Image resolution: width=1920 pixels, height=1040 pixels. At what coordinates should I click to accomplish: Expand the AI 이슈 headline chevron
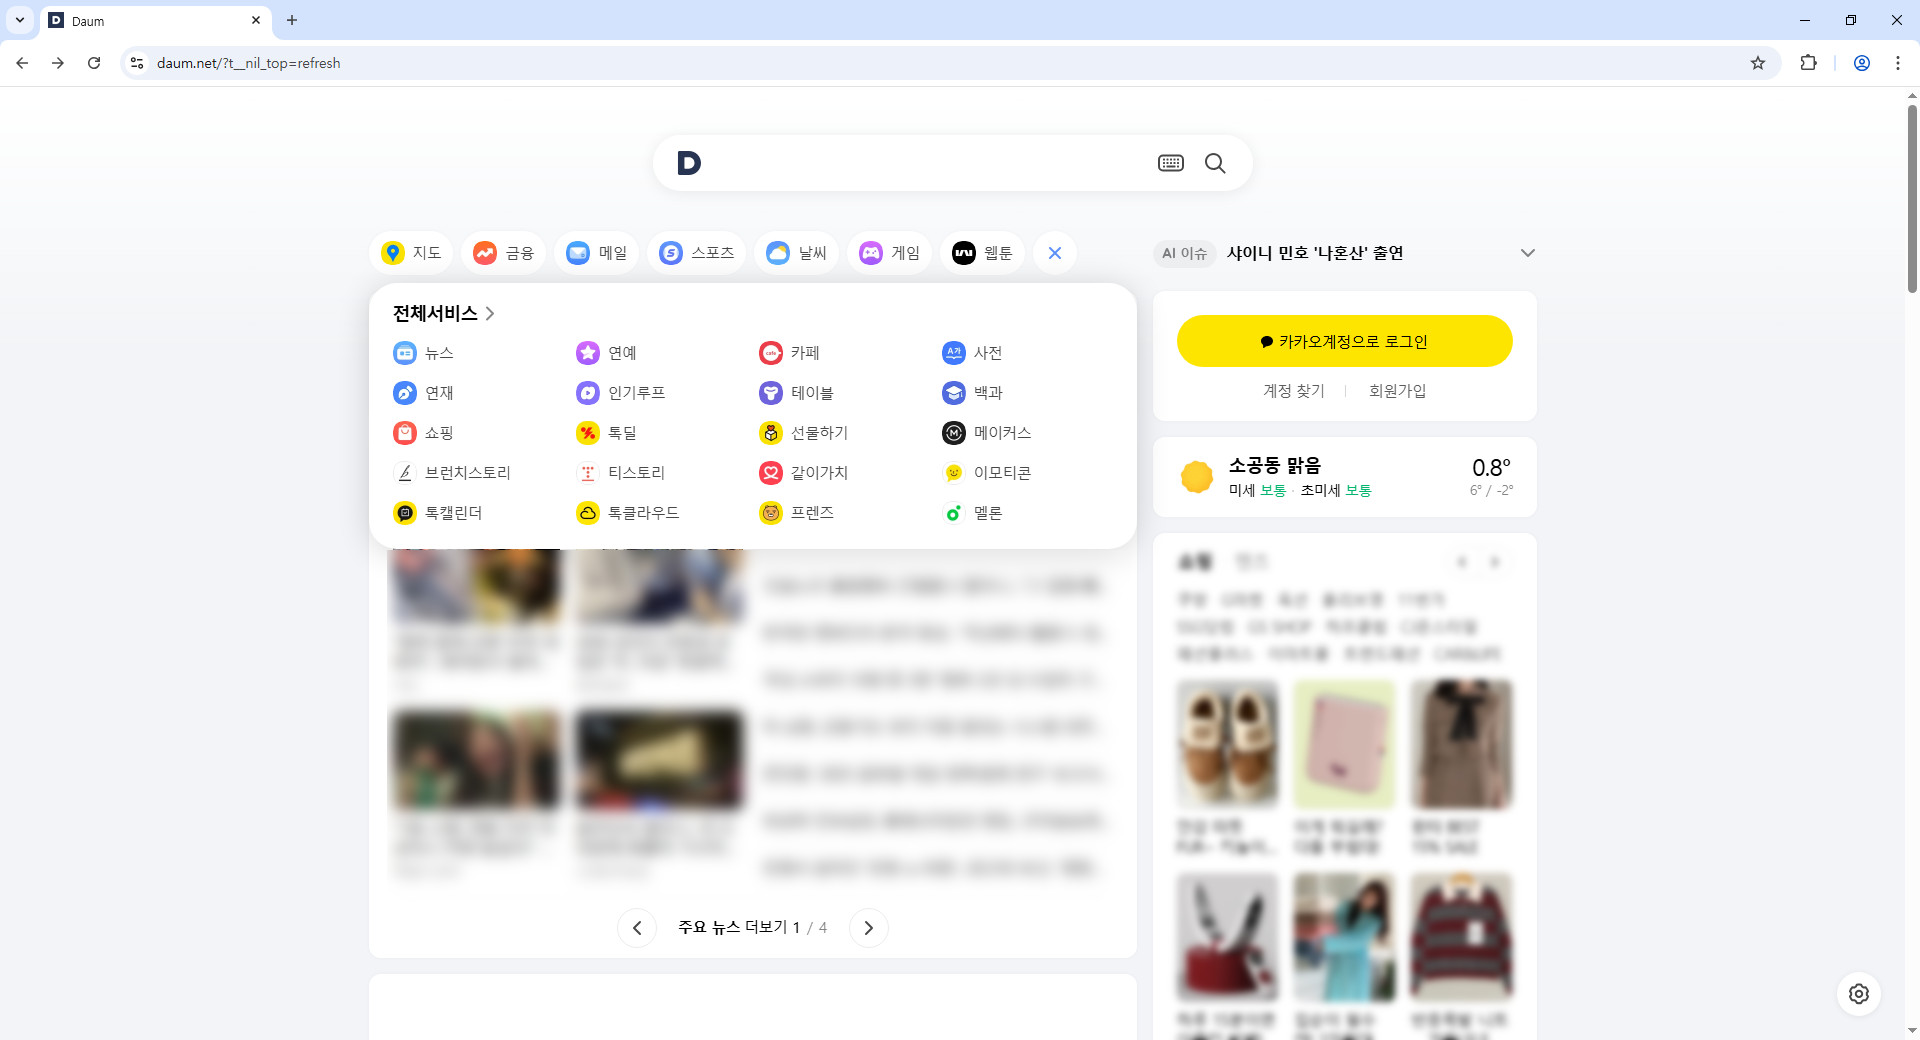pyautogui.click(x=1527, y=253)
